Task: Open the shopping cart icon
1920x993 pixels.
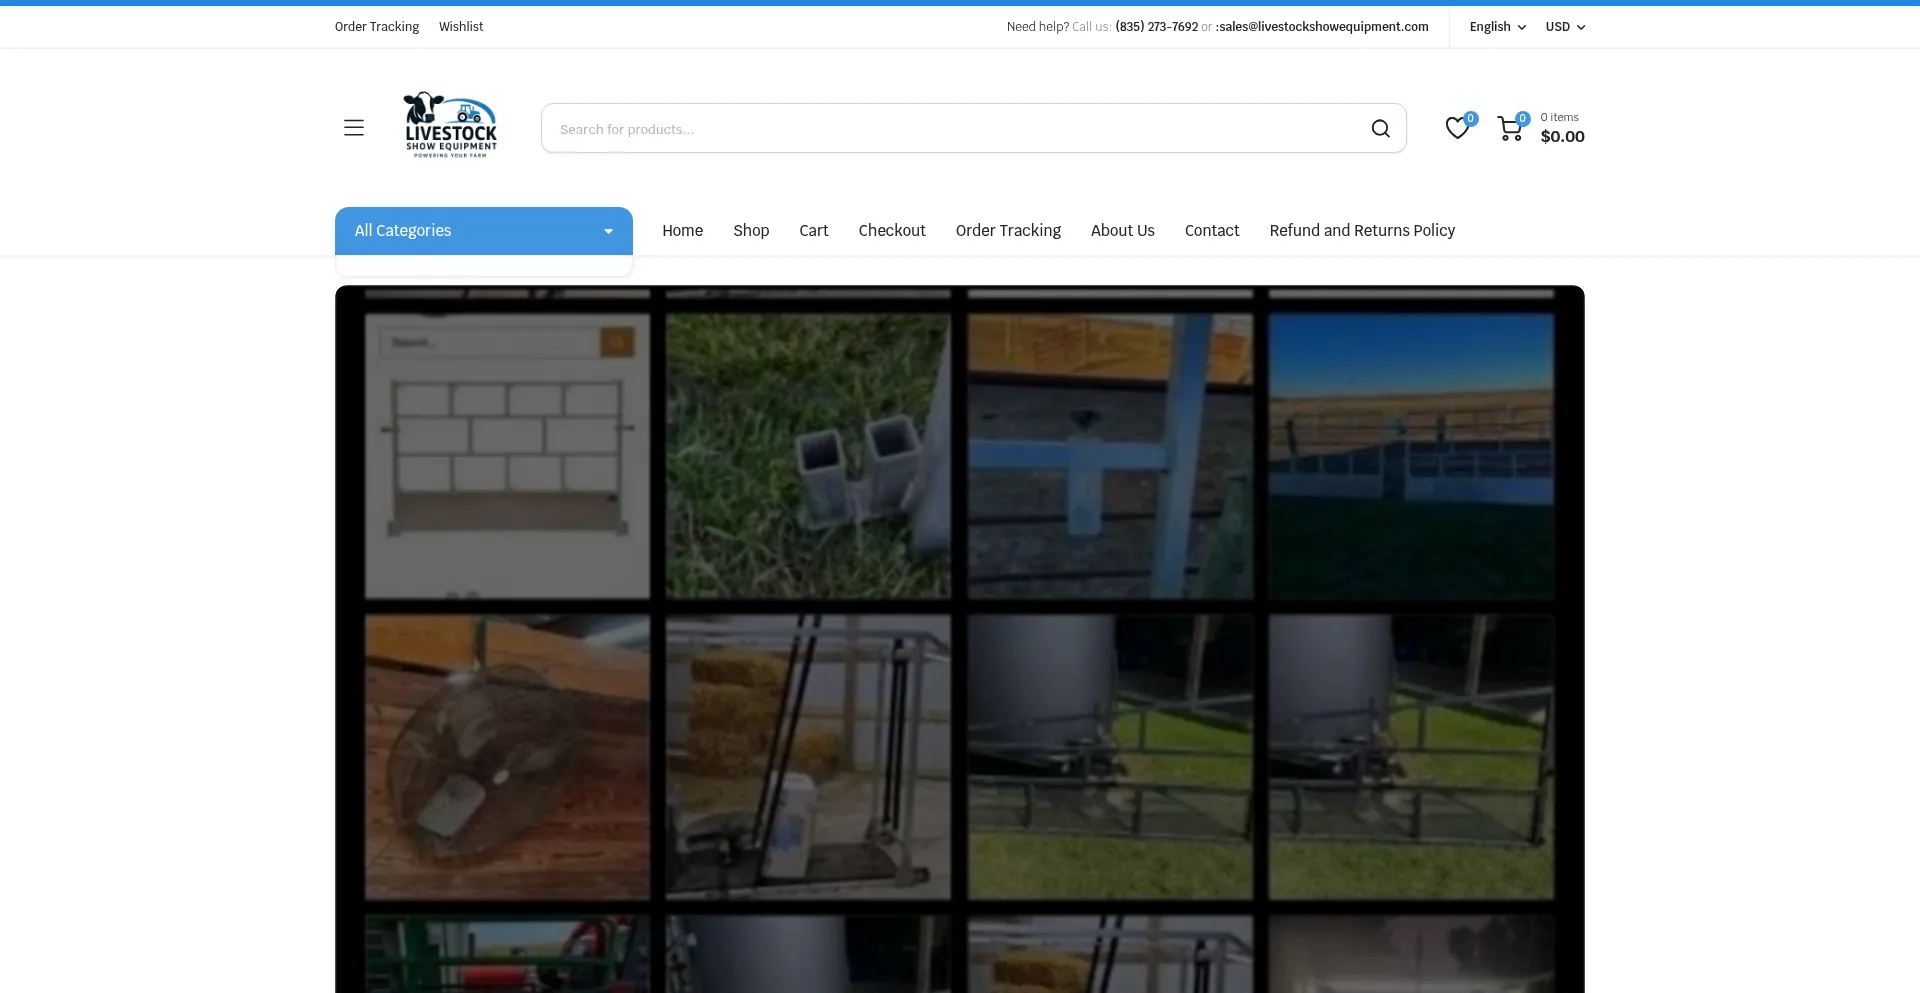Action: click(1509, 128)
